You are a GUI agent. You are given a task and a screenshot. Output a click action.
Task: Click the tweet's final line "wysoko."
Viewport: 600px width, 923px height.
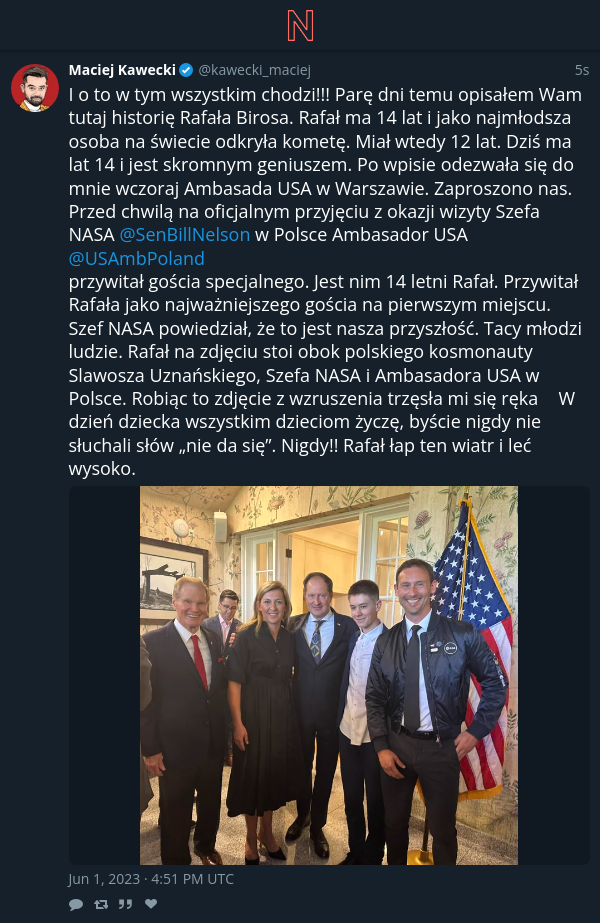[x=102, y=469]
